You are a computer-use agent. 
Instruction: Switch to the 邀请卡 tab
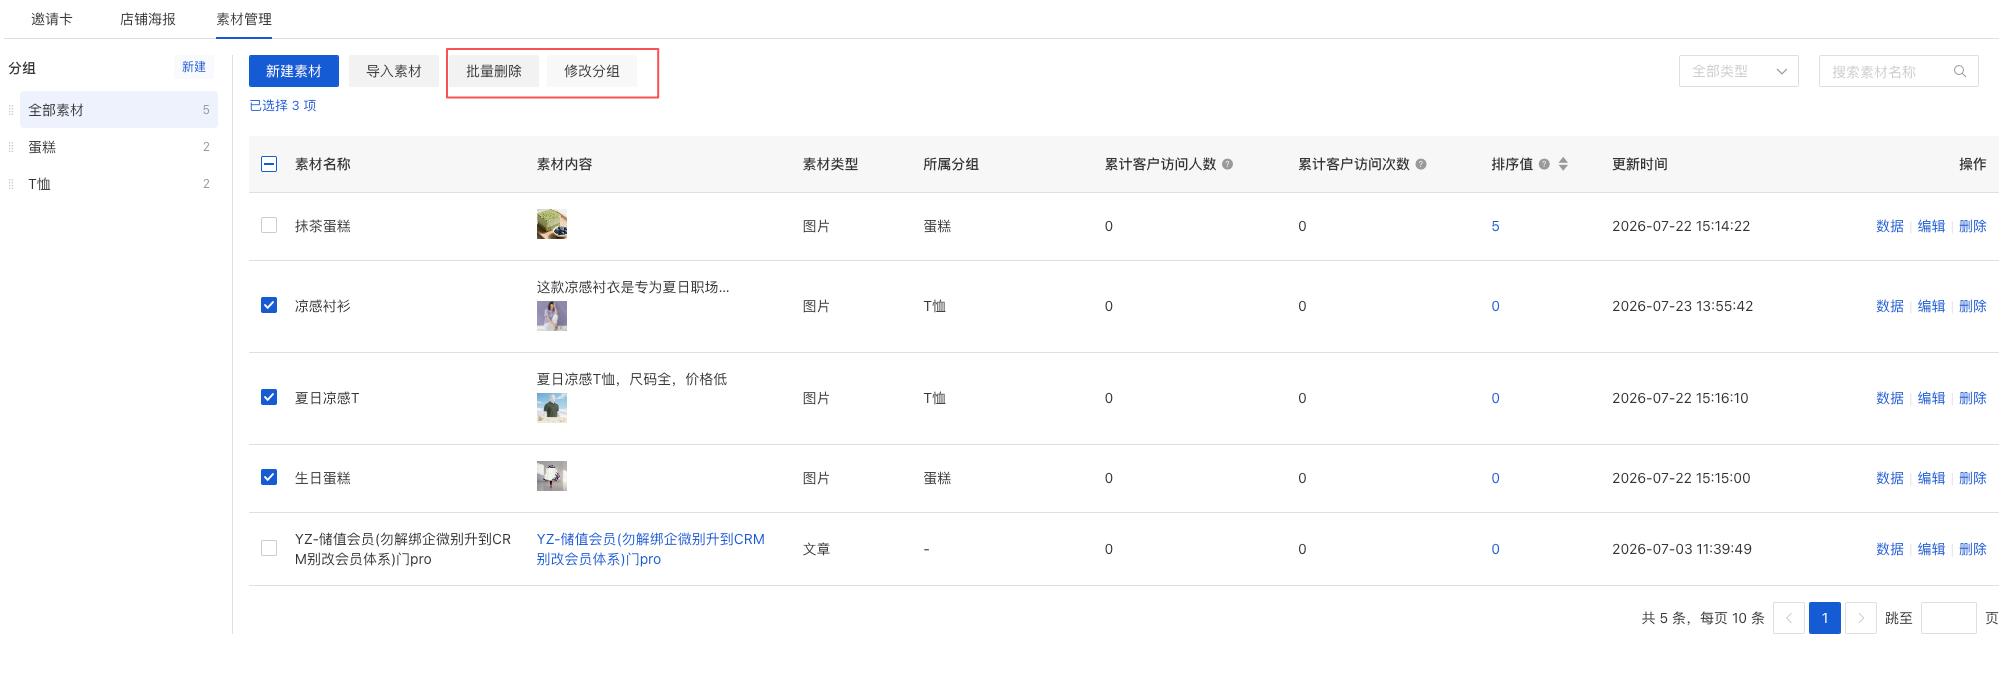coord(52,19)
